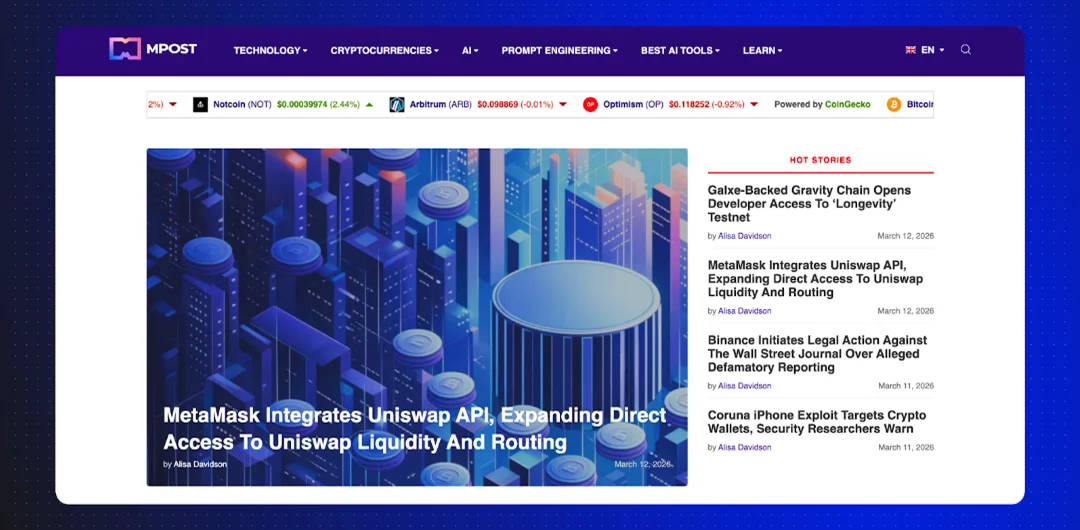Open the search magnifier icon
Image resolution: width=1080 pixels, height=530 pixels.
966,50
